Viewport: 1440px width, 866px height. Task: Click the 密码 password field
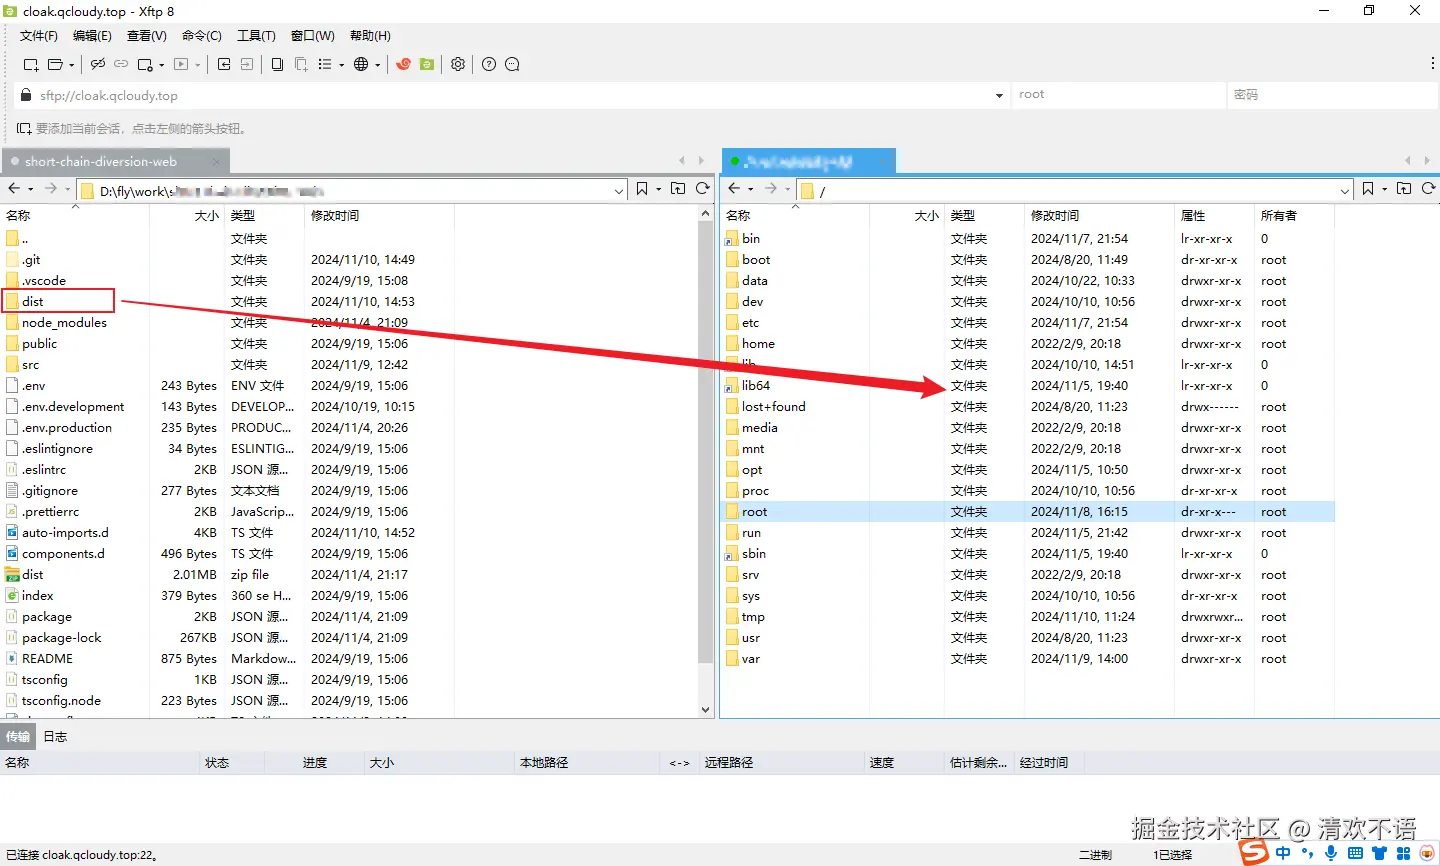click(1333, 95)
